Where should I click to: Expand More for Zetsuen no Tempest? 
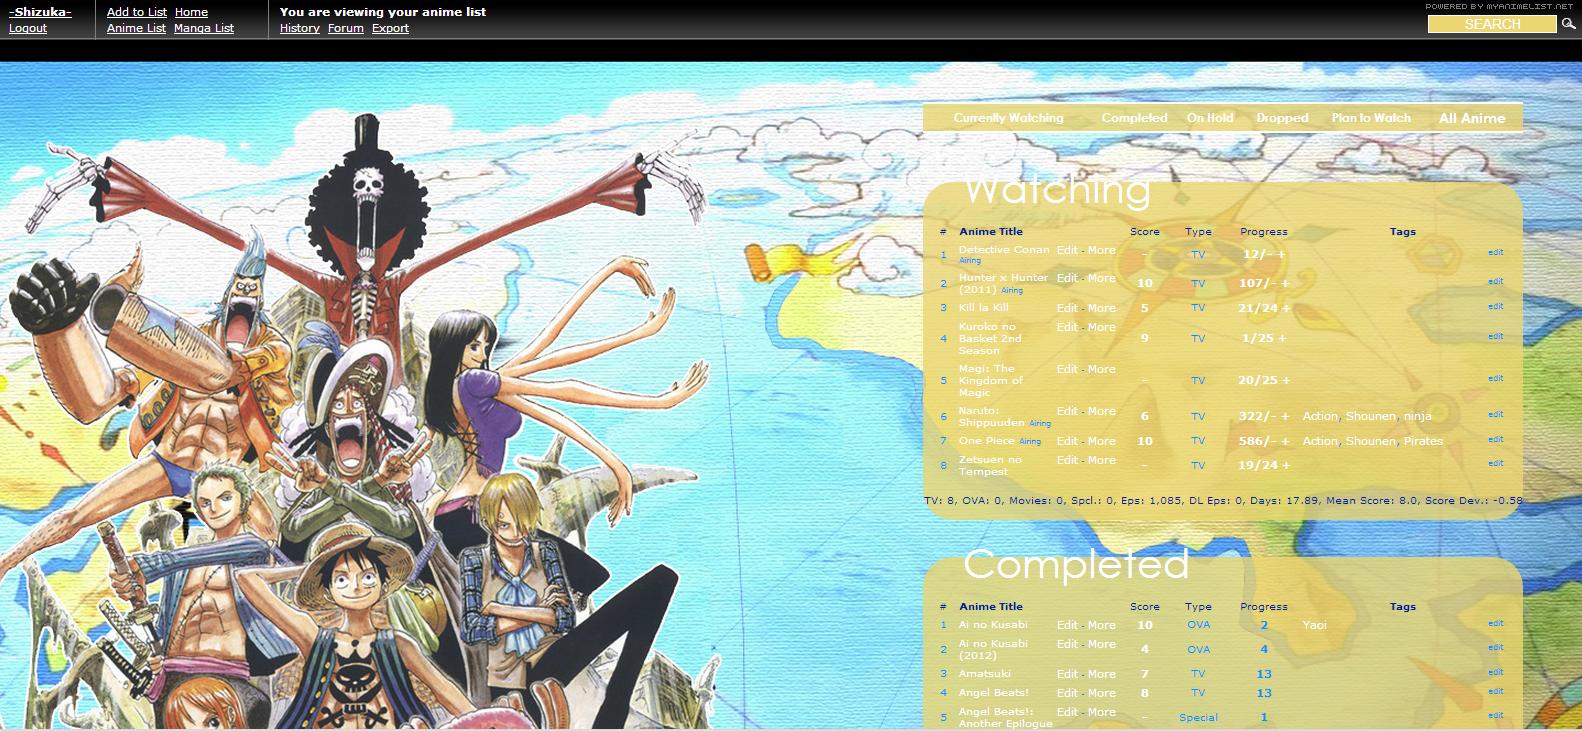[x=1101, y=460]
